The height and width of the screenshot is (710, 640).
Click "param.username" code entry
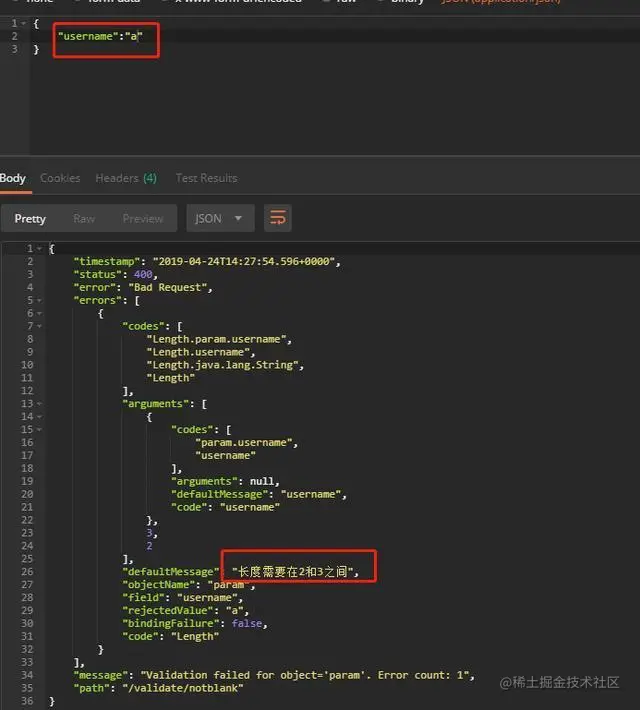click(244, 442)
